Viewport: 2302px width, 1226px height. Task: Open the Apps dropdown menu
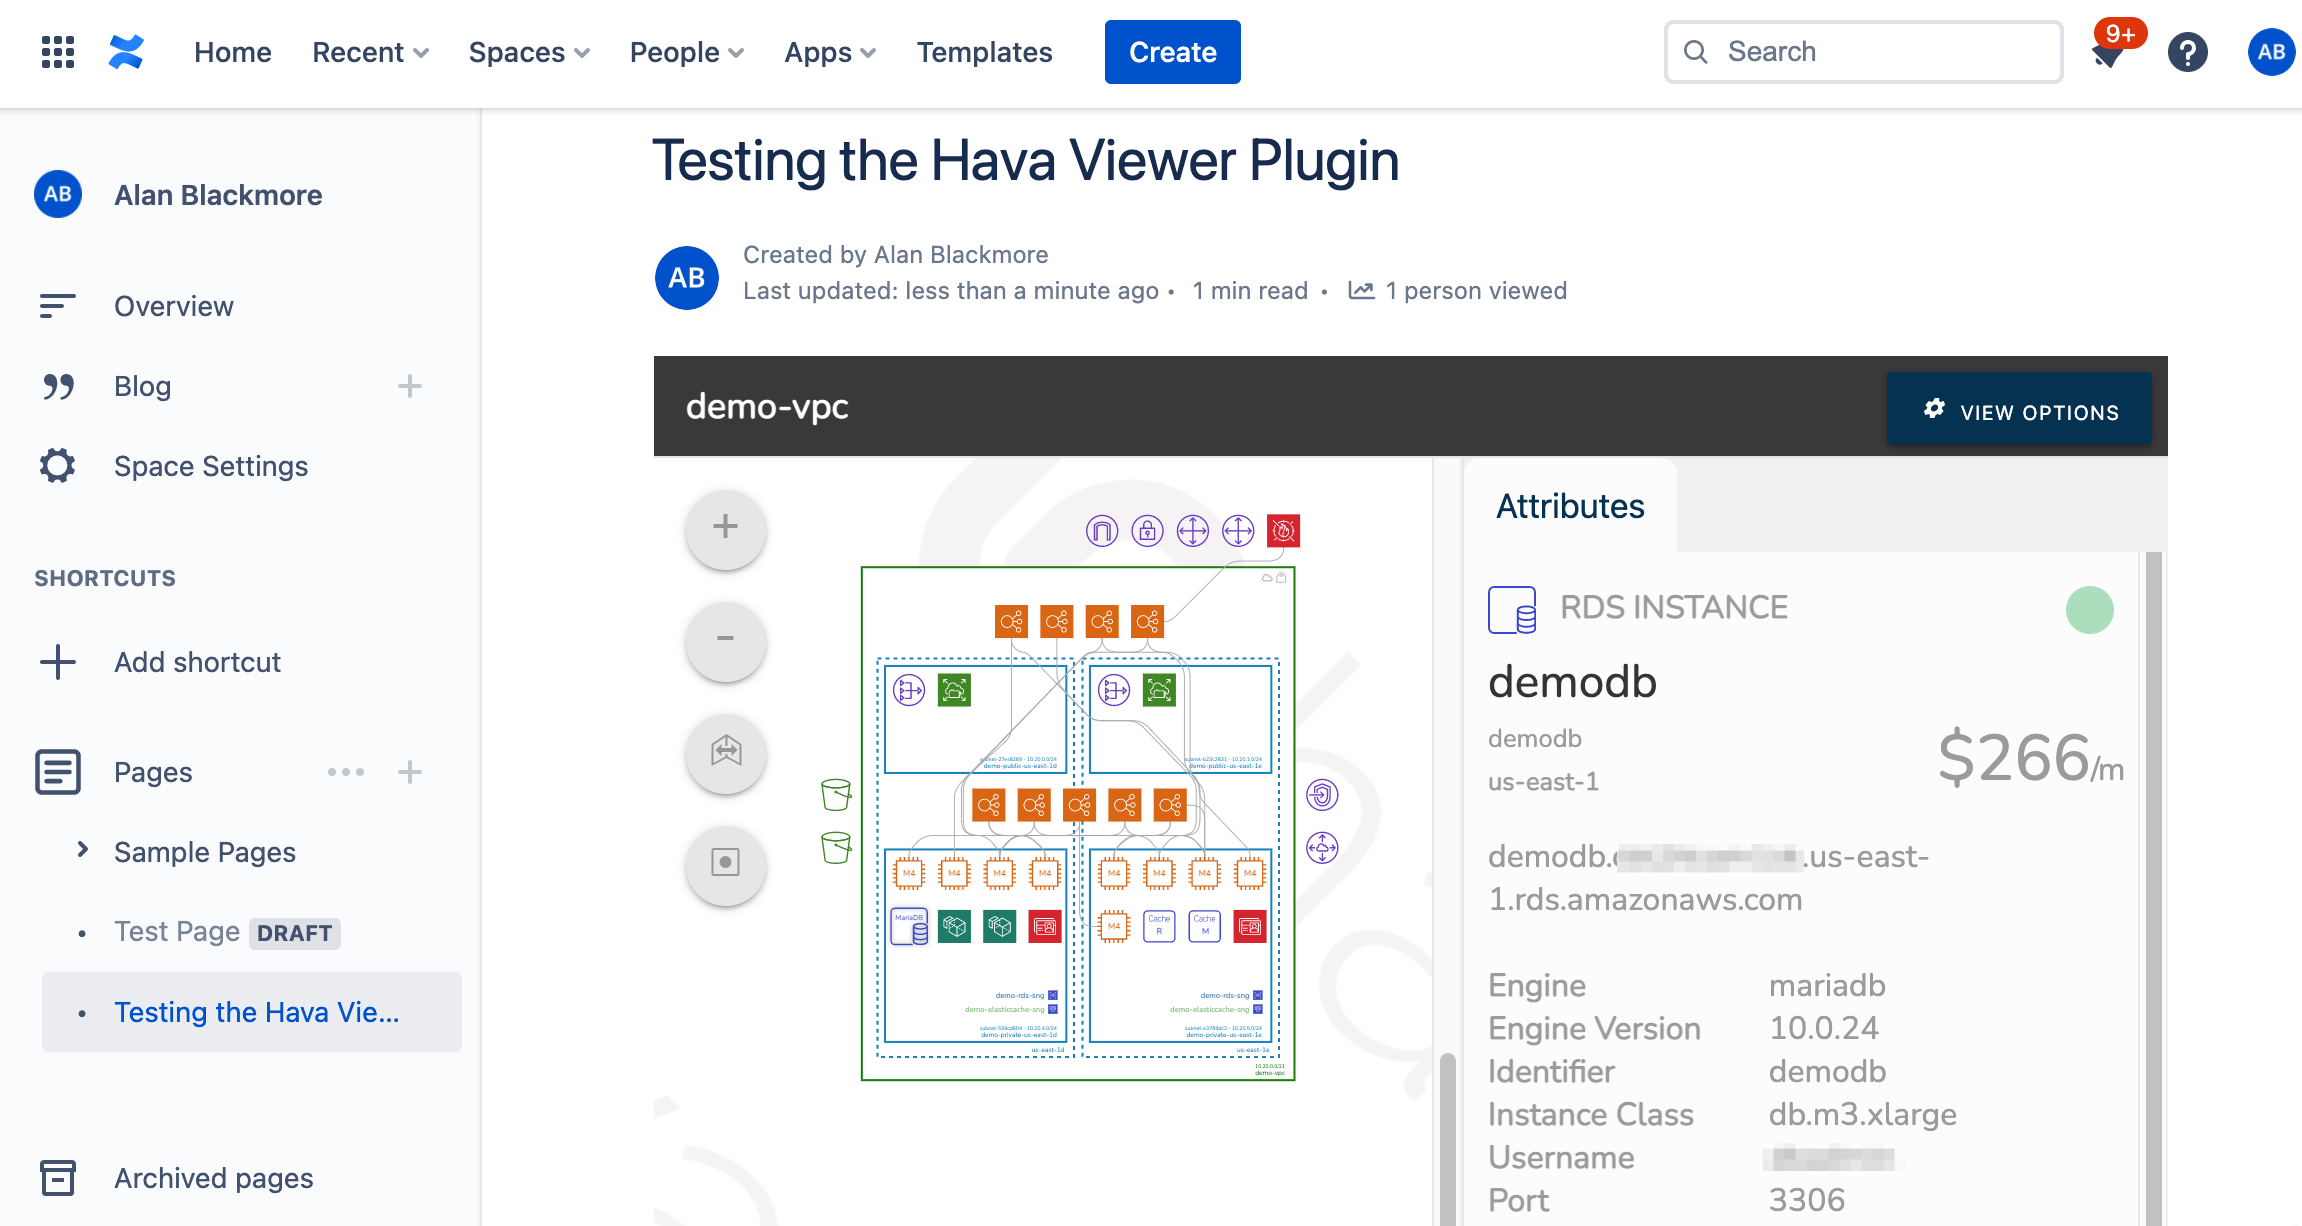(x=830, y=52)
